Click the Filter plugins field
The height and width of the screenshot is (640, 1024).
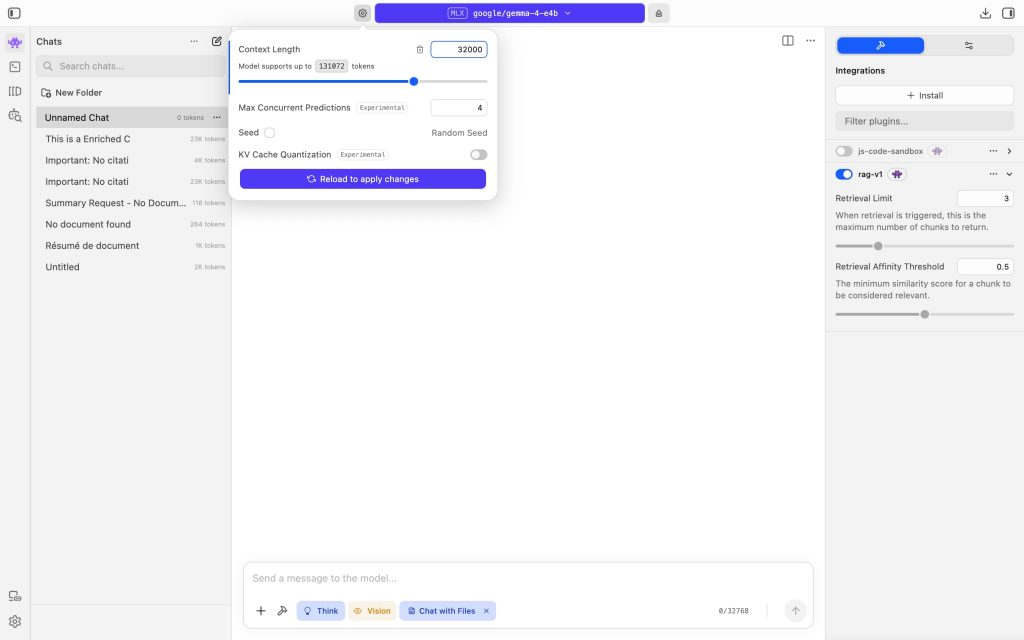pyautogui.click(x=924, y=121)
